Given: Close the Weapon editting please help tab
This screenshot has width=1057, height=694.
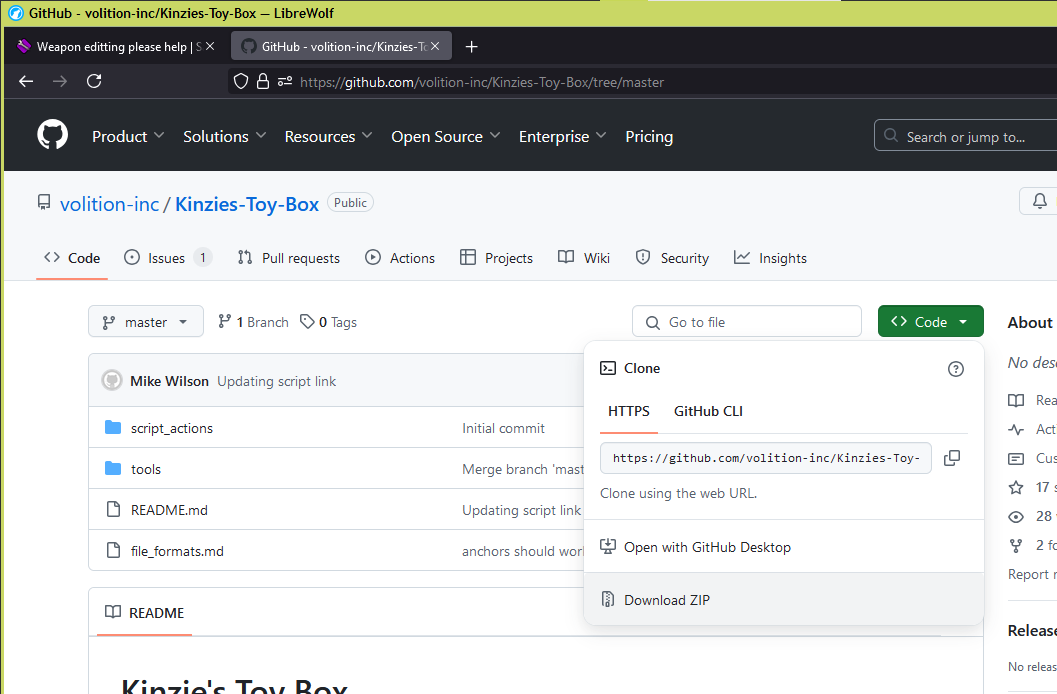Looking at the screenshot, I should click(x=210, y=46).
